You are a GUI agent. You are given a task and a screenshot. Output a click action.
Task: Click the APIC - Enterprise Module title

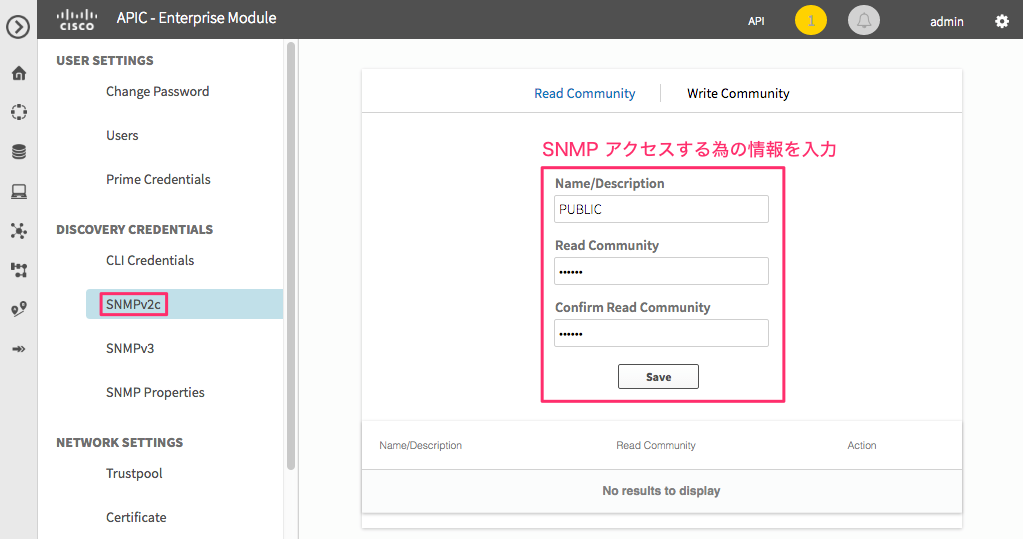[x=196, y=18]
